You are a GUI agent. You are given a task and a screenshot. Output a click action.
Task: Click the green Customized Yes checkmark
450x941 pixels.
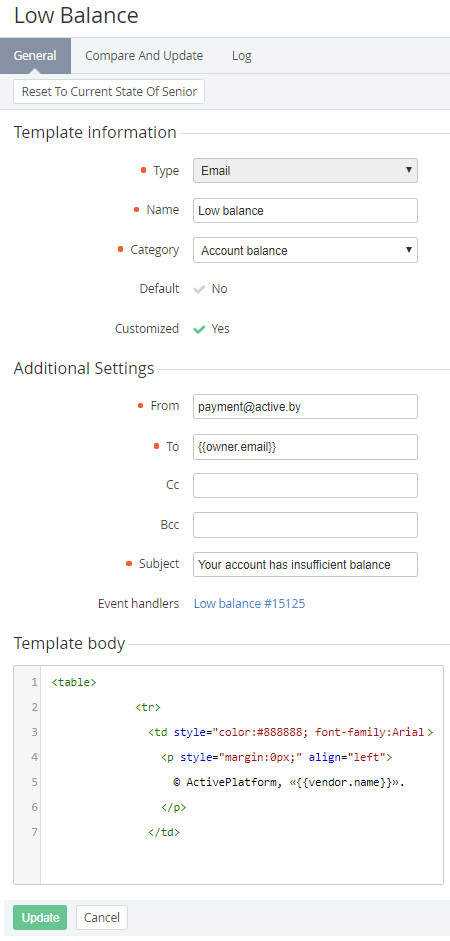199,329
